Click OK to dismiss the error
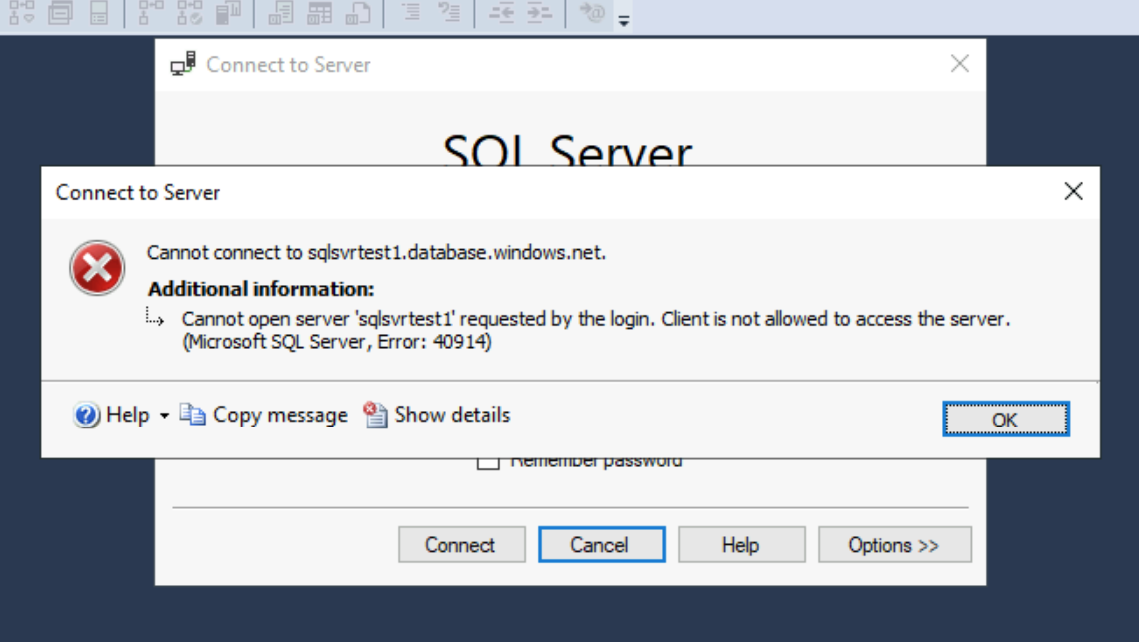Screen dimensions: 1139x642 (1005, 419)
